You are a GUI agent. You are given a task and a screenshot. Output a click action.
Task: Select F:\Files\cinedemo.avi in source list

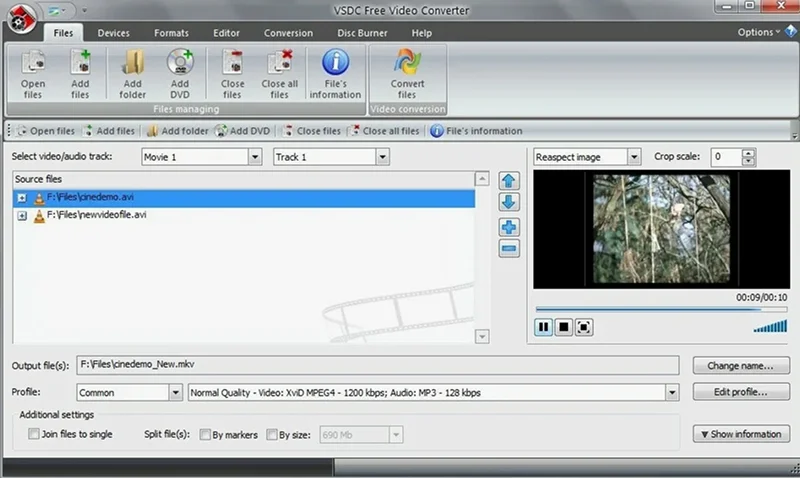244,198
